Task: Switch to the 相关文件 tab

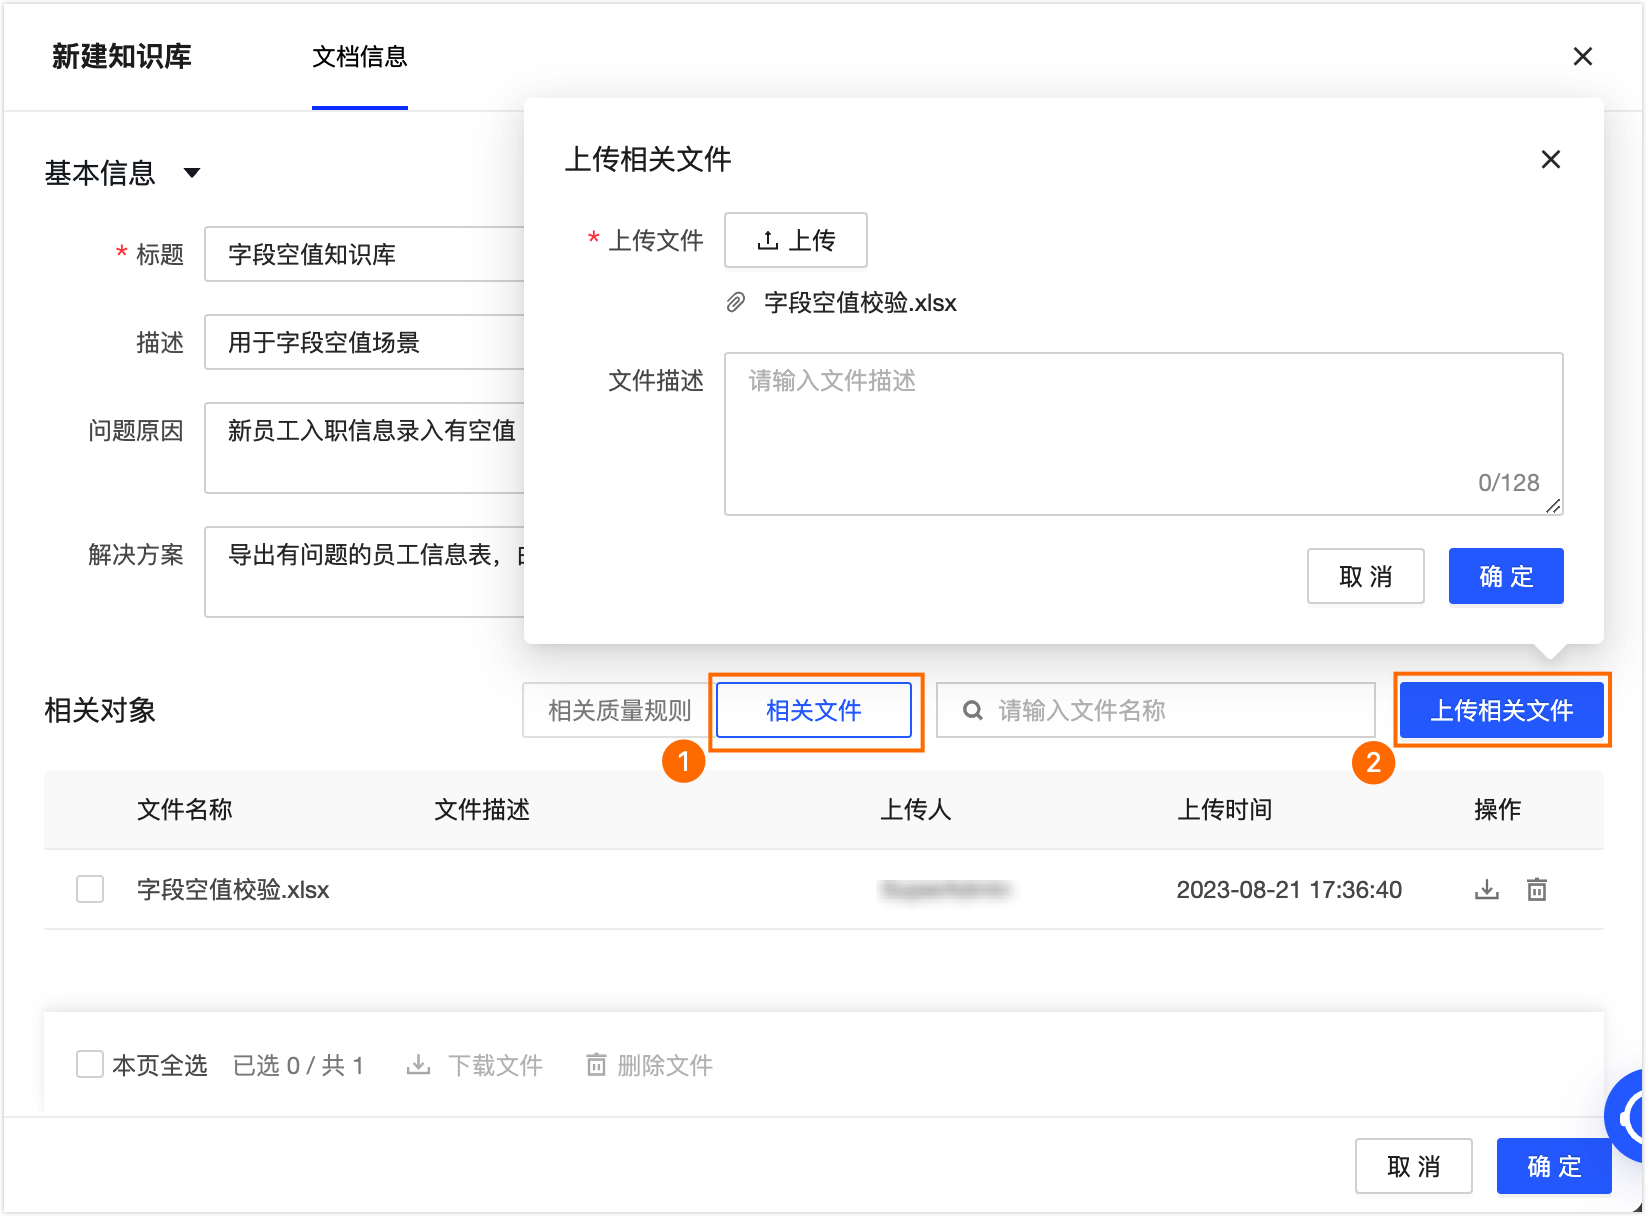Action: coord(814,711)
